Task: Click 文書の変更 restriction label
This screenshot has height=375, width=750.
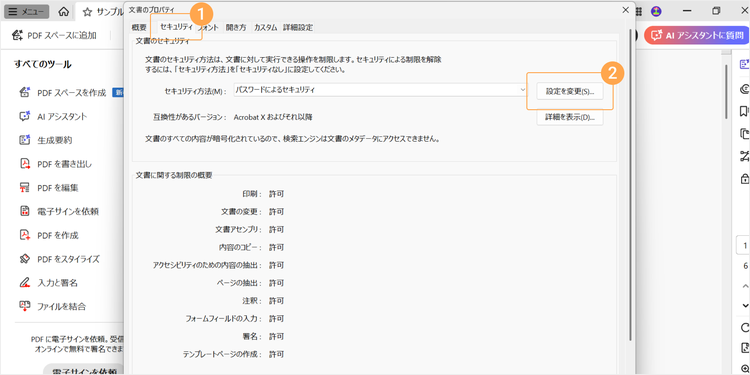Action: (x=242, y=211)
